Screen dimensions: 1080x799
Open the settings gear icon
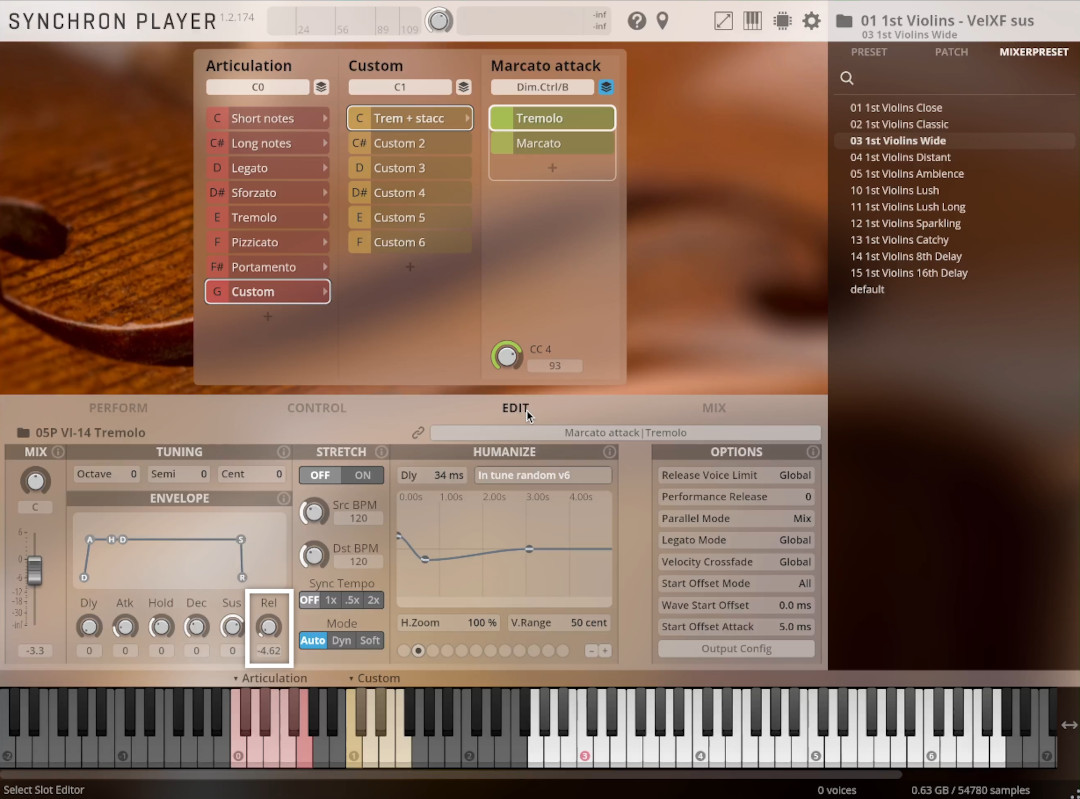[x=811, y=21]
